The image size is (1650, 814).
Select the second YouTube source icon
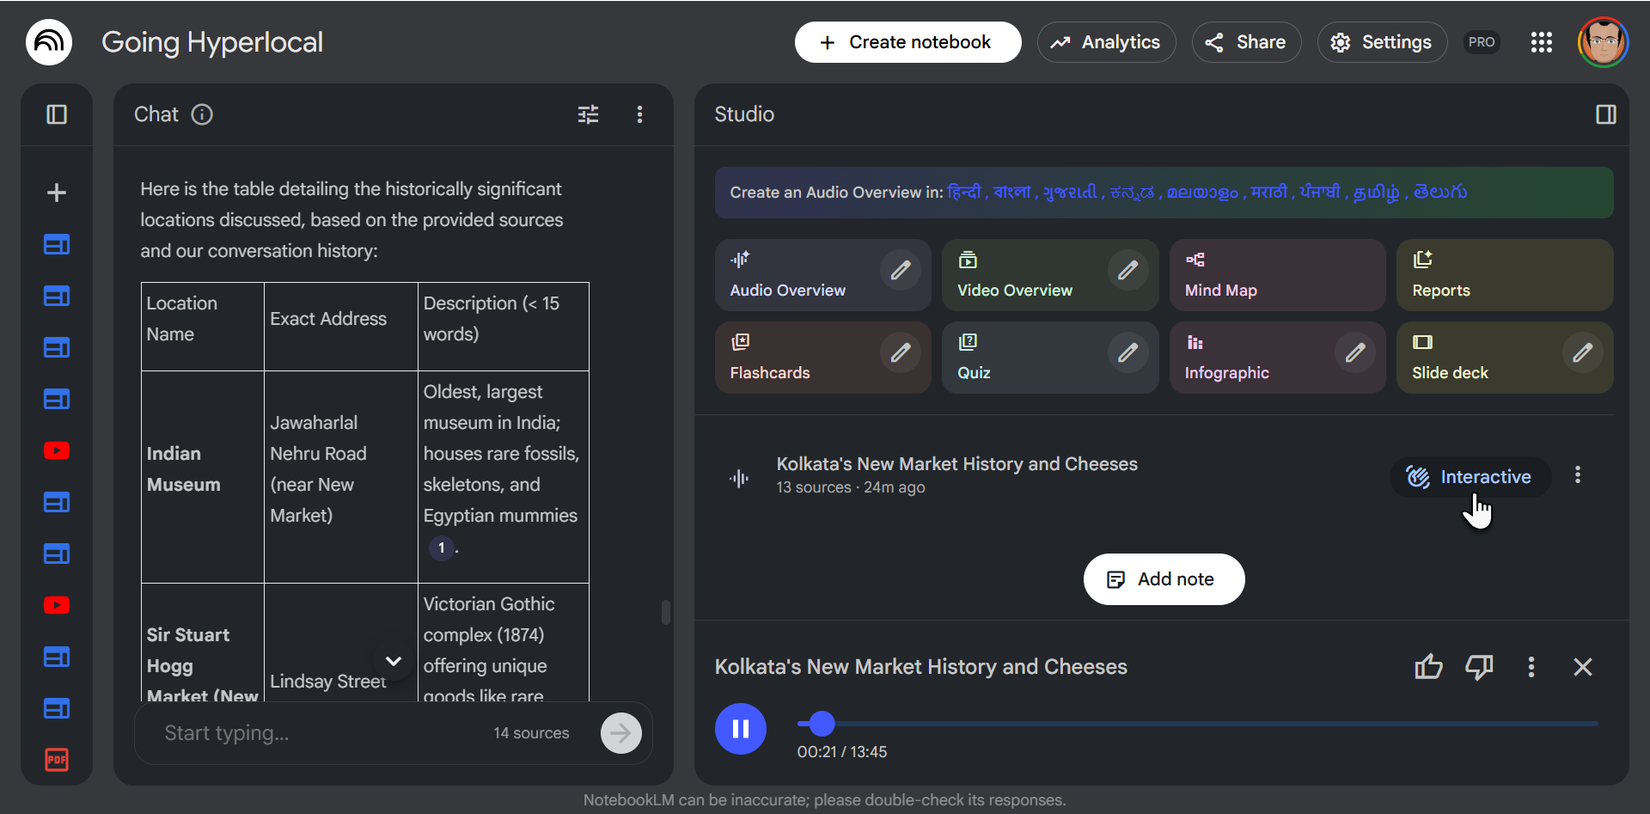[x=57, y=605]
